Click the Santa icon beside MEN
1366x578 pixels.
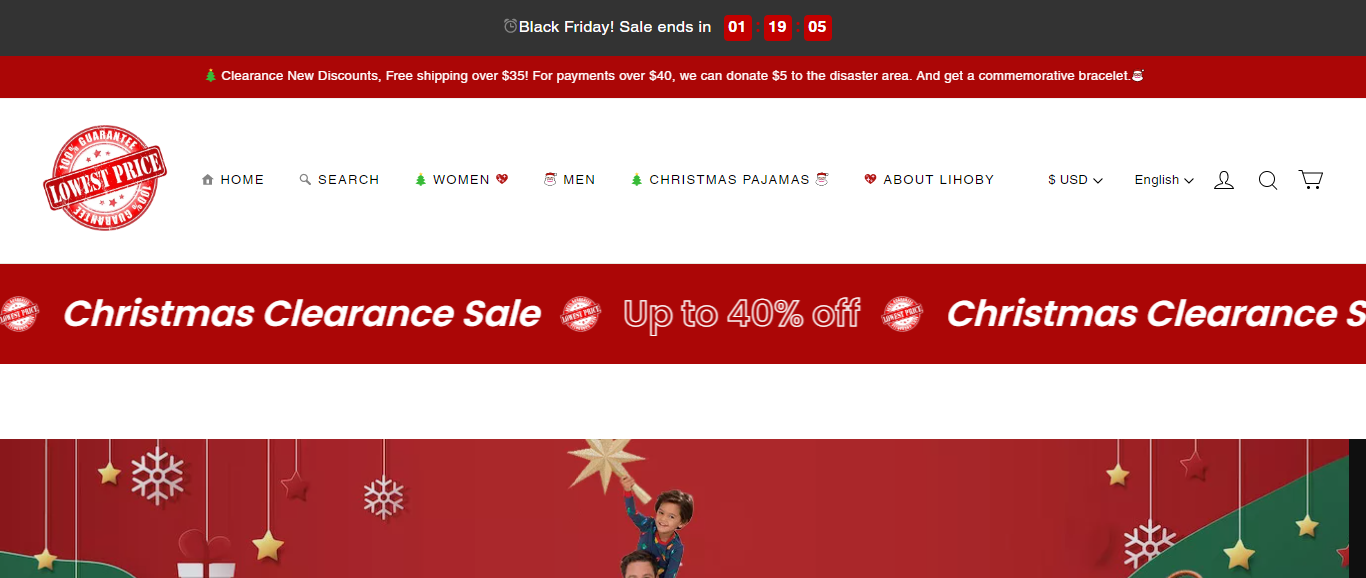click(x=550, y=180)
